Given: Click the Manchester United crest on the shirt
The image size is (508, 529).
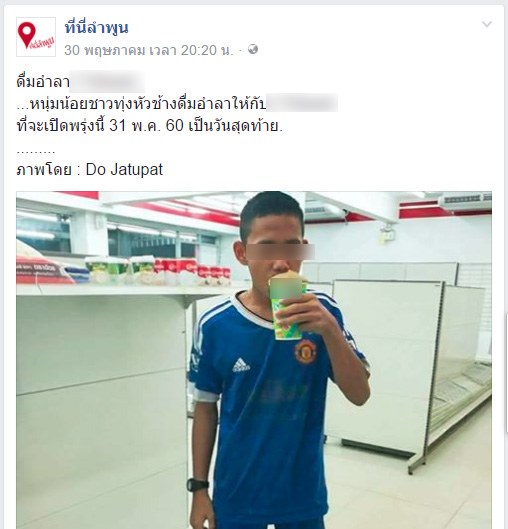Looking at the screenshot, I should 305,351.
